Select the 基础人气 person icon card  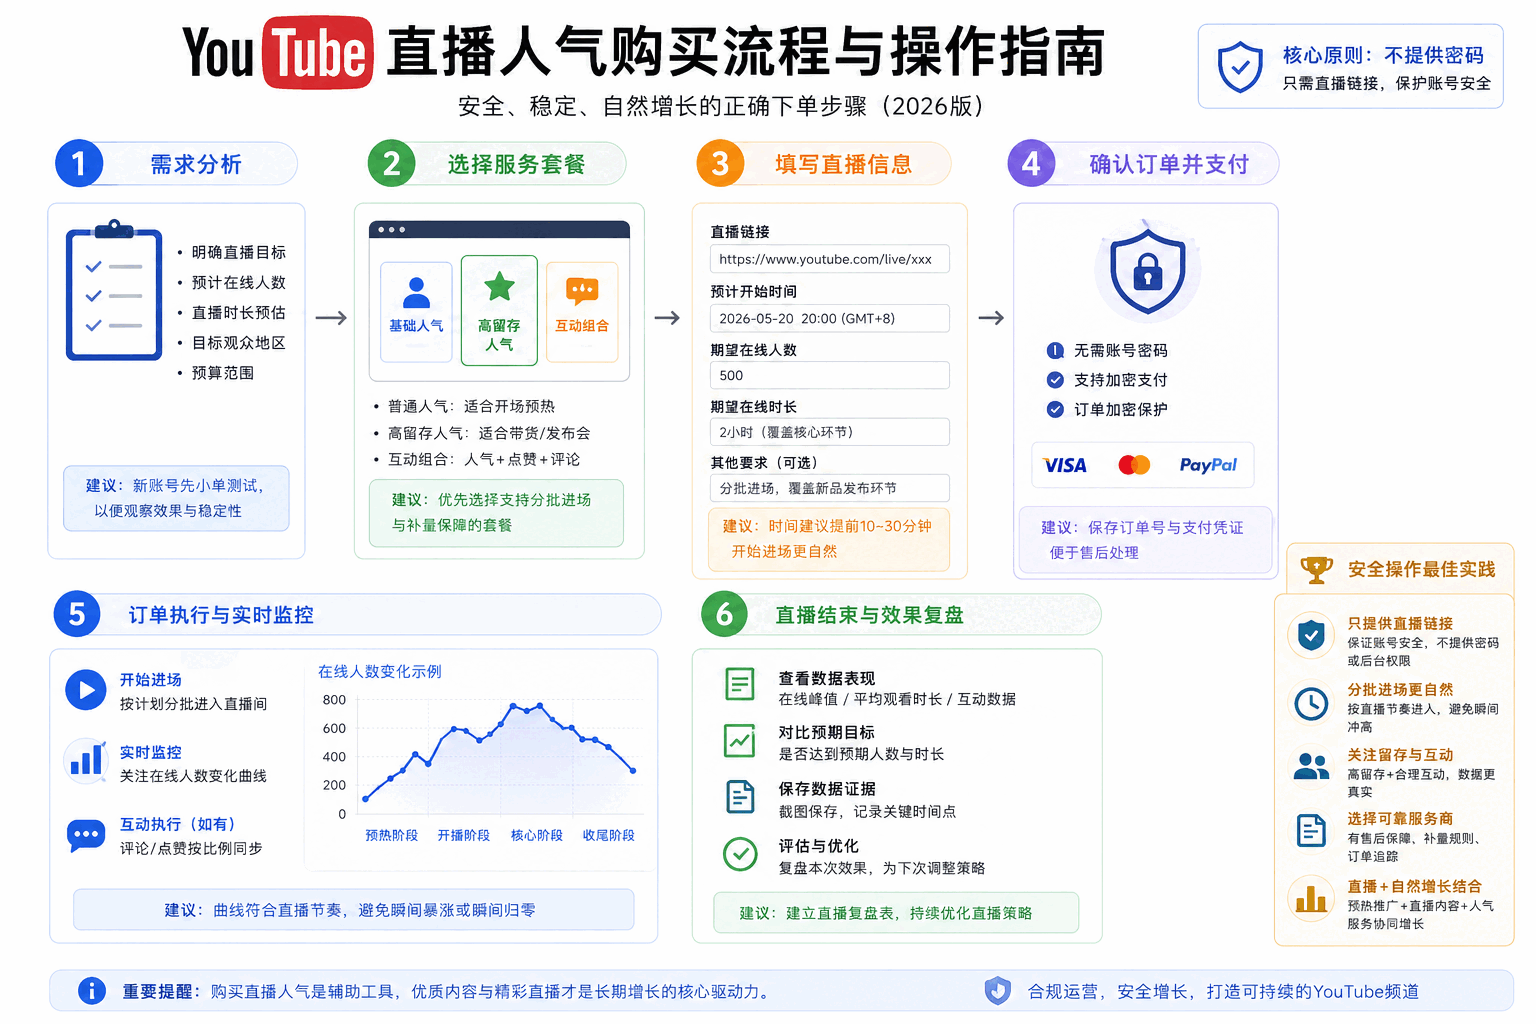pyautogui.click(x=416, y=311)
